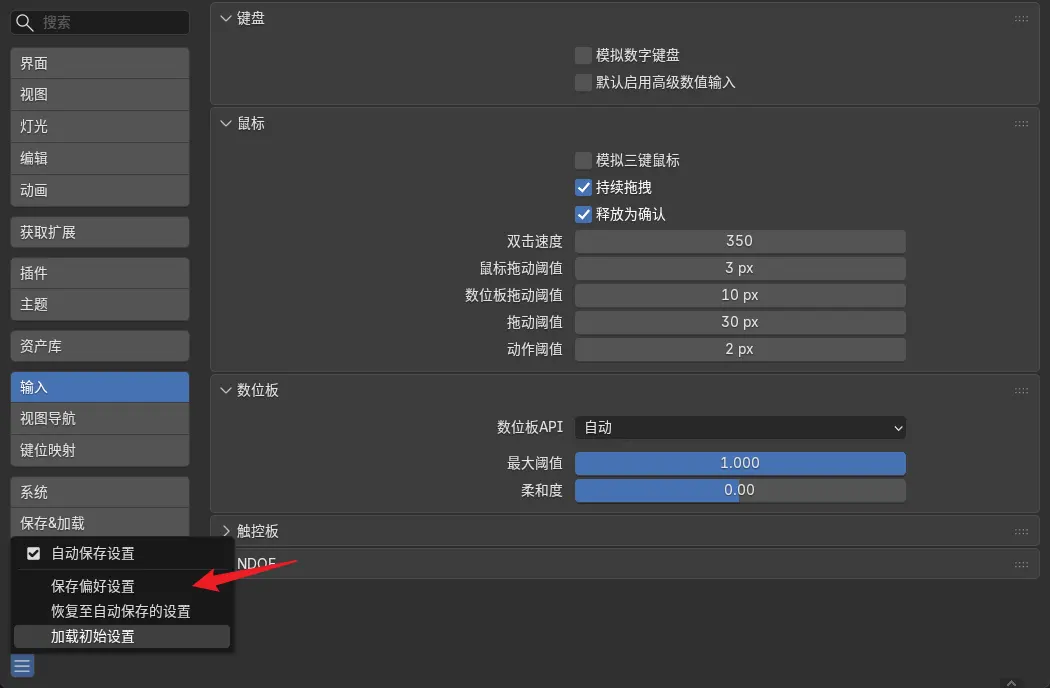Open the 动画 preferences tab
This screenshot has height=688, width=1050.
click(x=100, y=191)
